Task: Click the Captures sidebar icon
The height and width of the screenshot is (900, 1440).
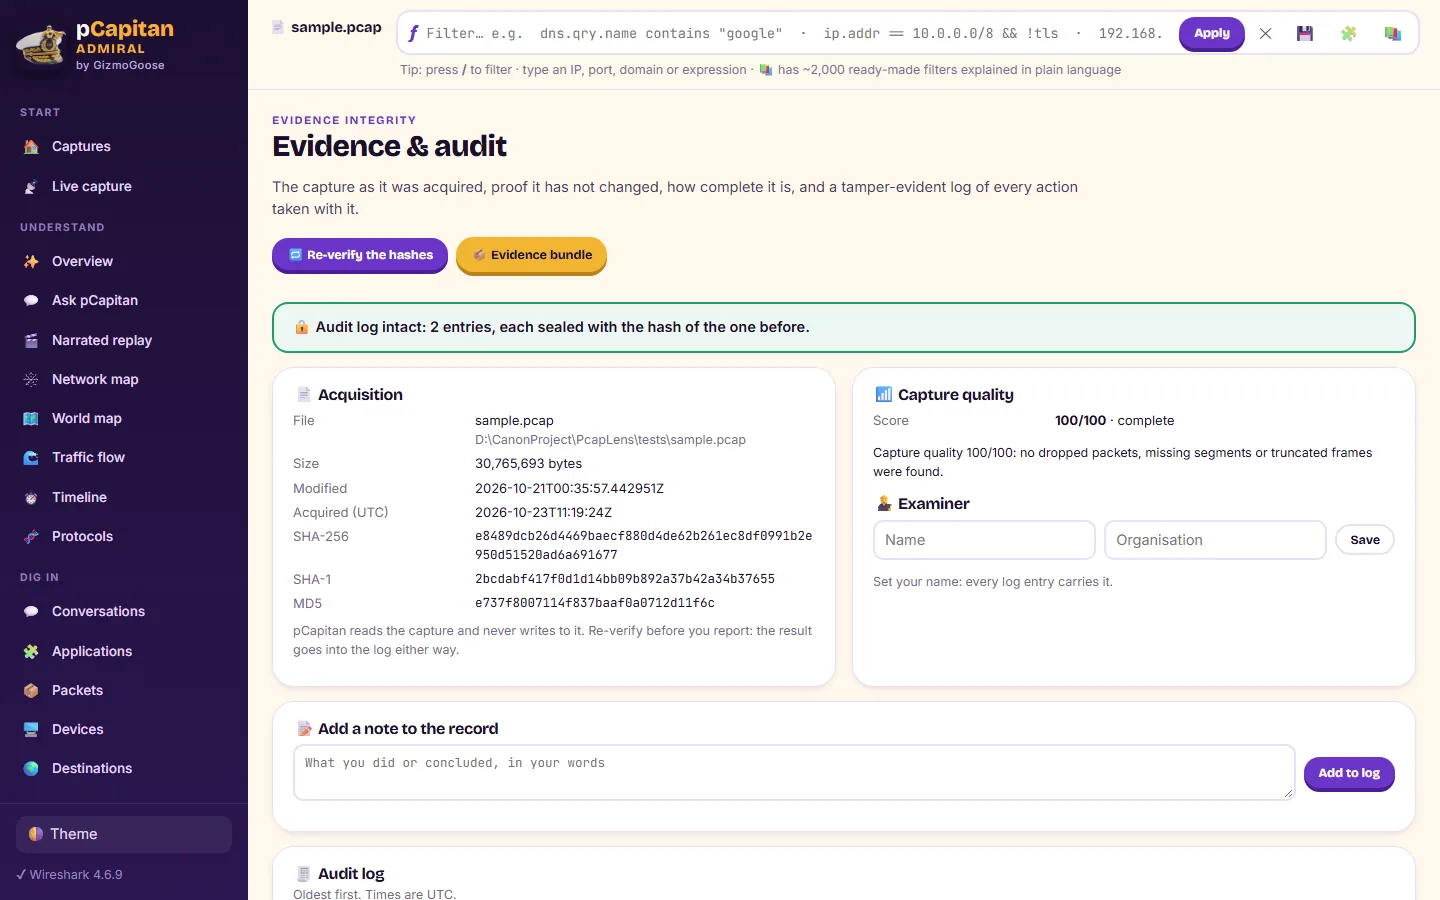Action: click(31, 147)
